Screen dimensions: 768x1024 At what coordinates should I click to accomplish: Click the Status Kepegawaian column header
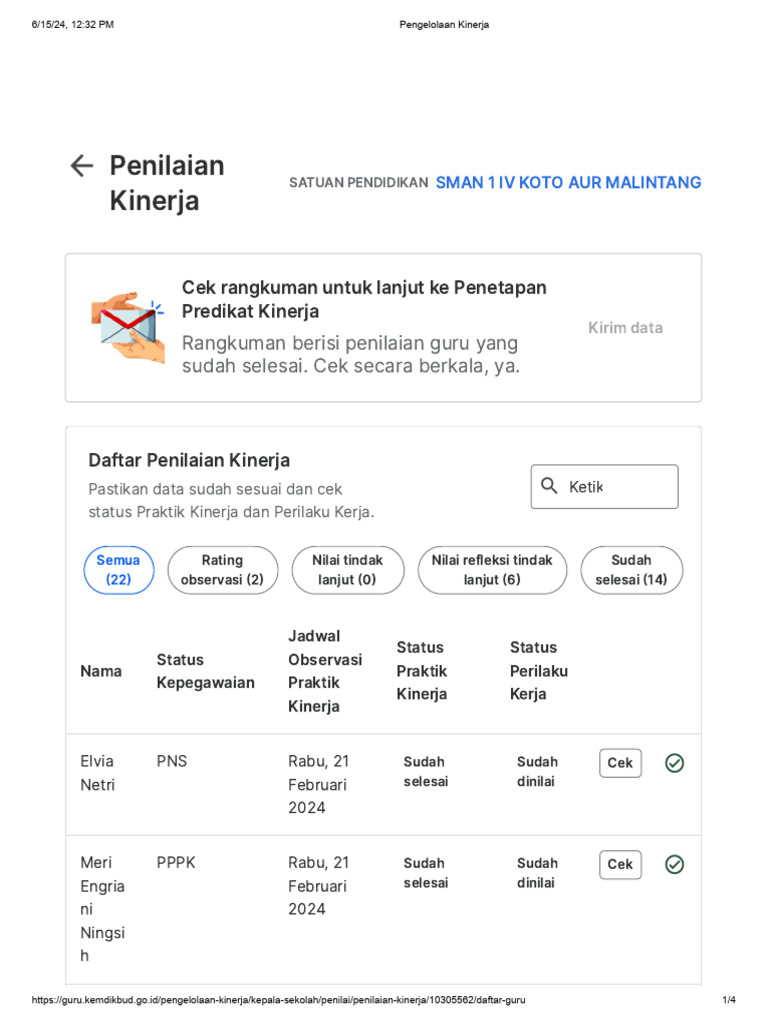tap(205, 671)
